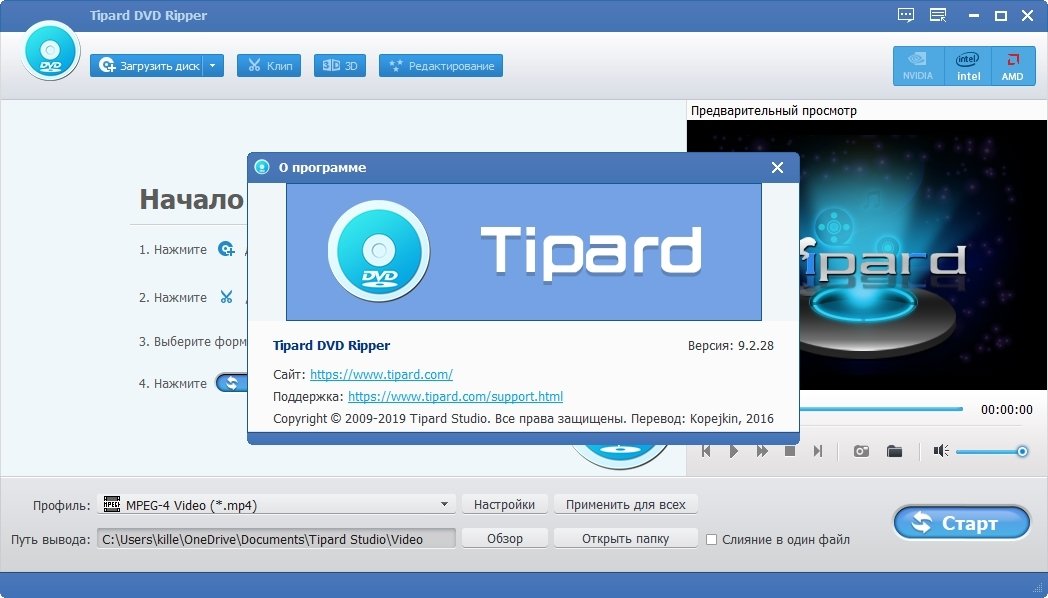The width and height of the screenshot is (1048, 598).
Task: Click the MPEG profile format icon
Action: pos(112,504)
